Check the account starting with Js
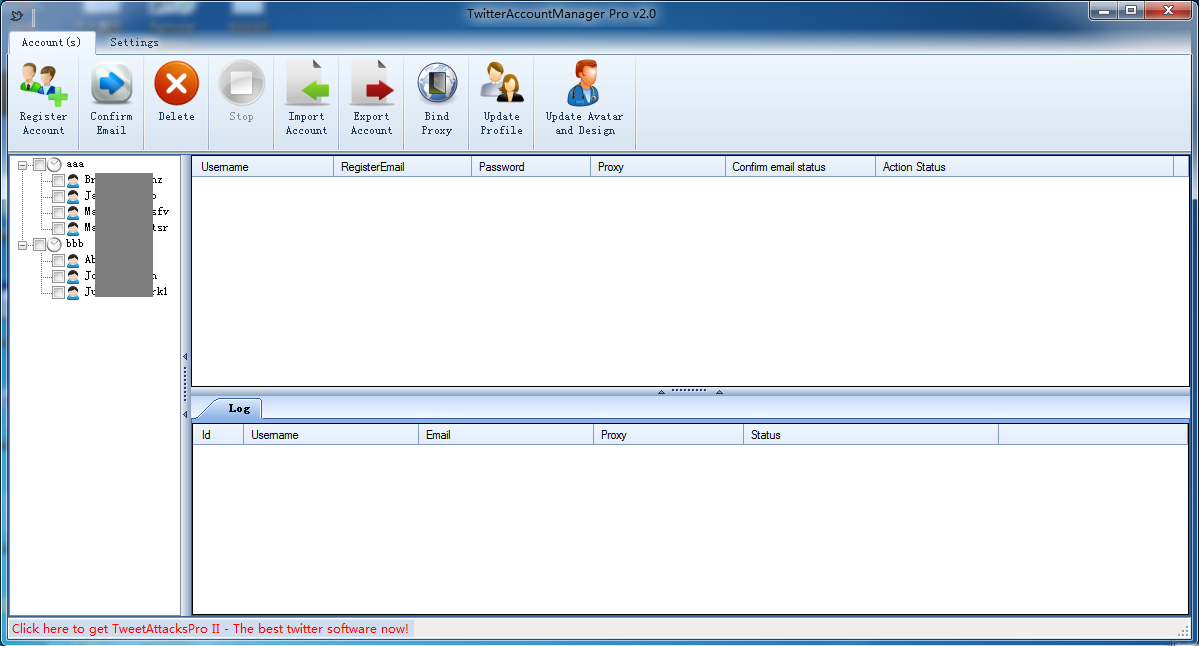 [x=58, y=196]
